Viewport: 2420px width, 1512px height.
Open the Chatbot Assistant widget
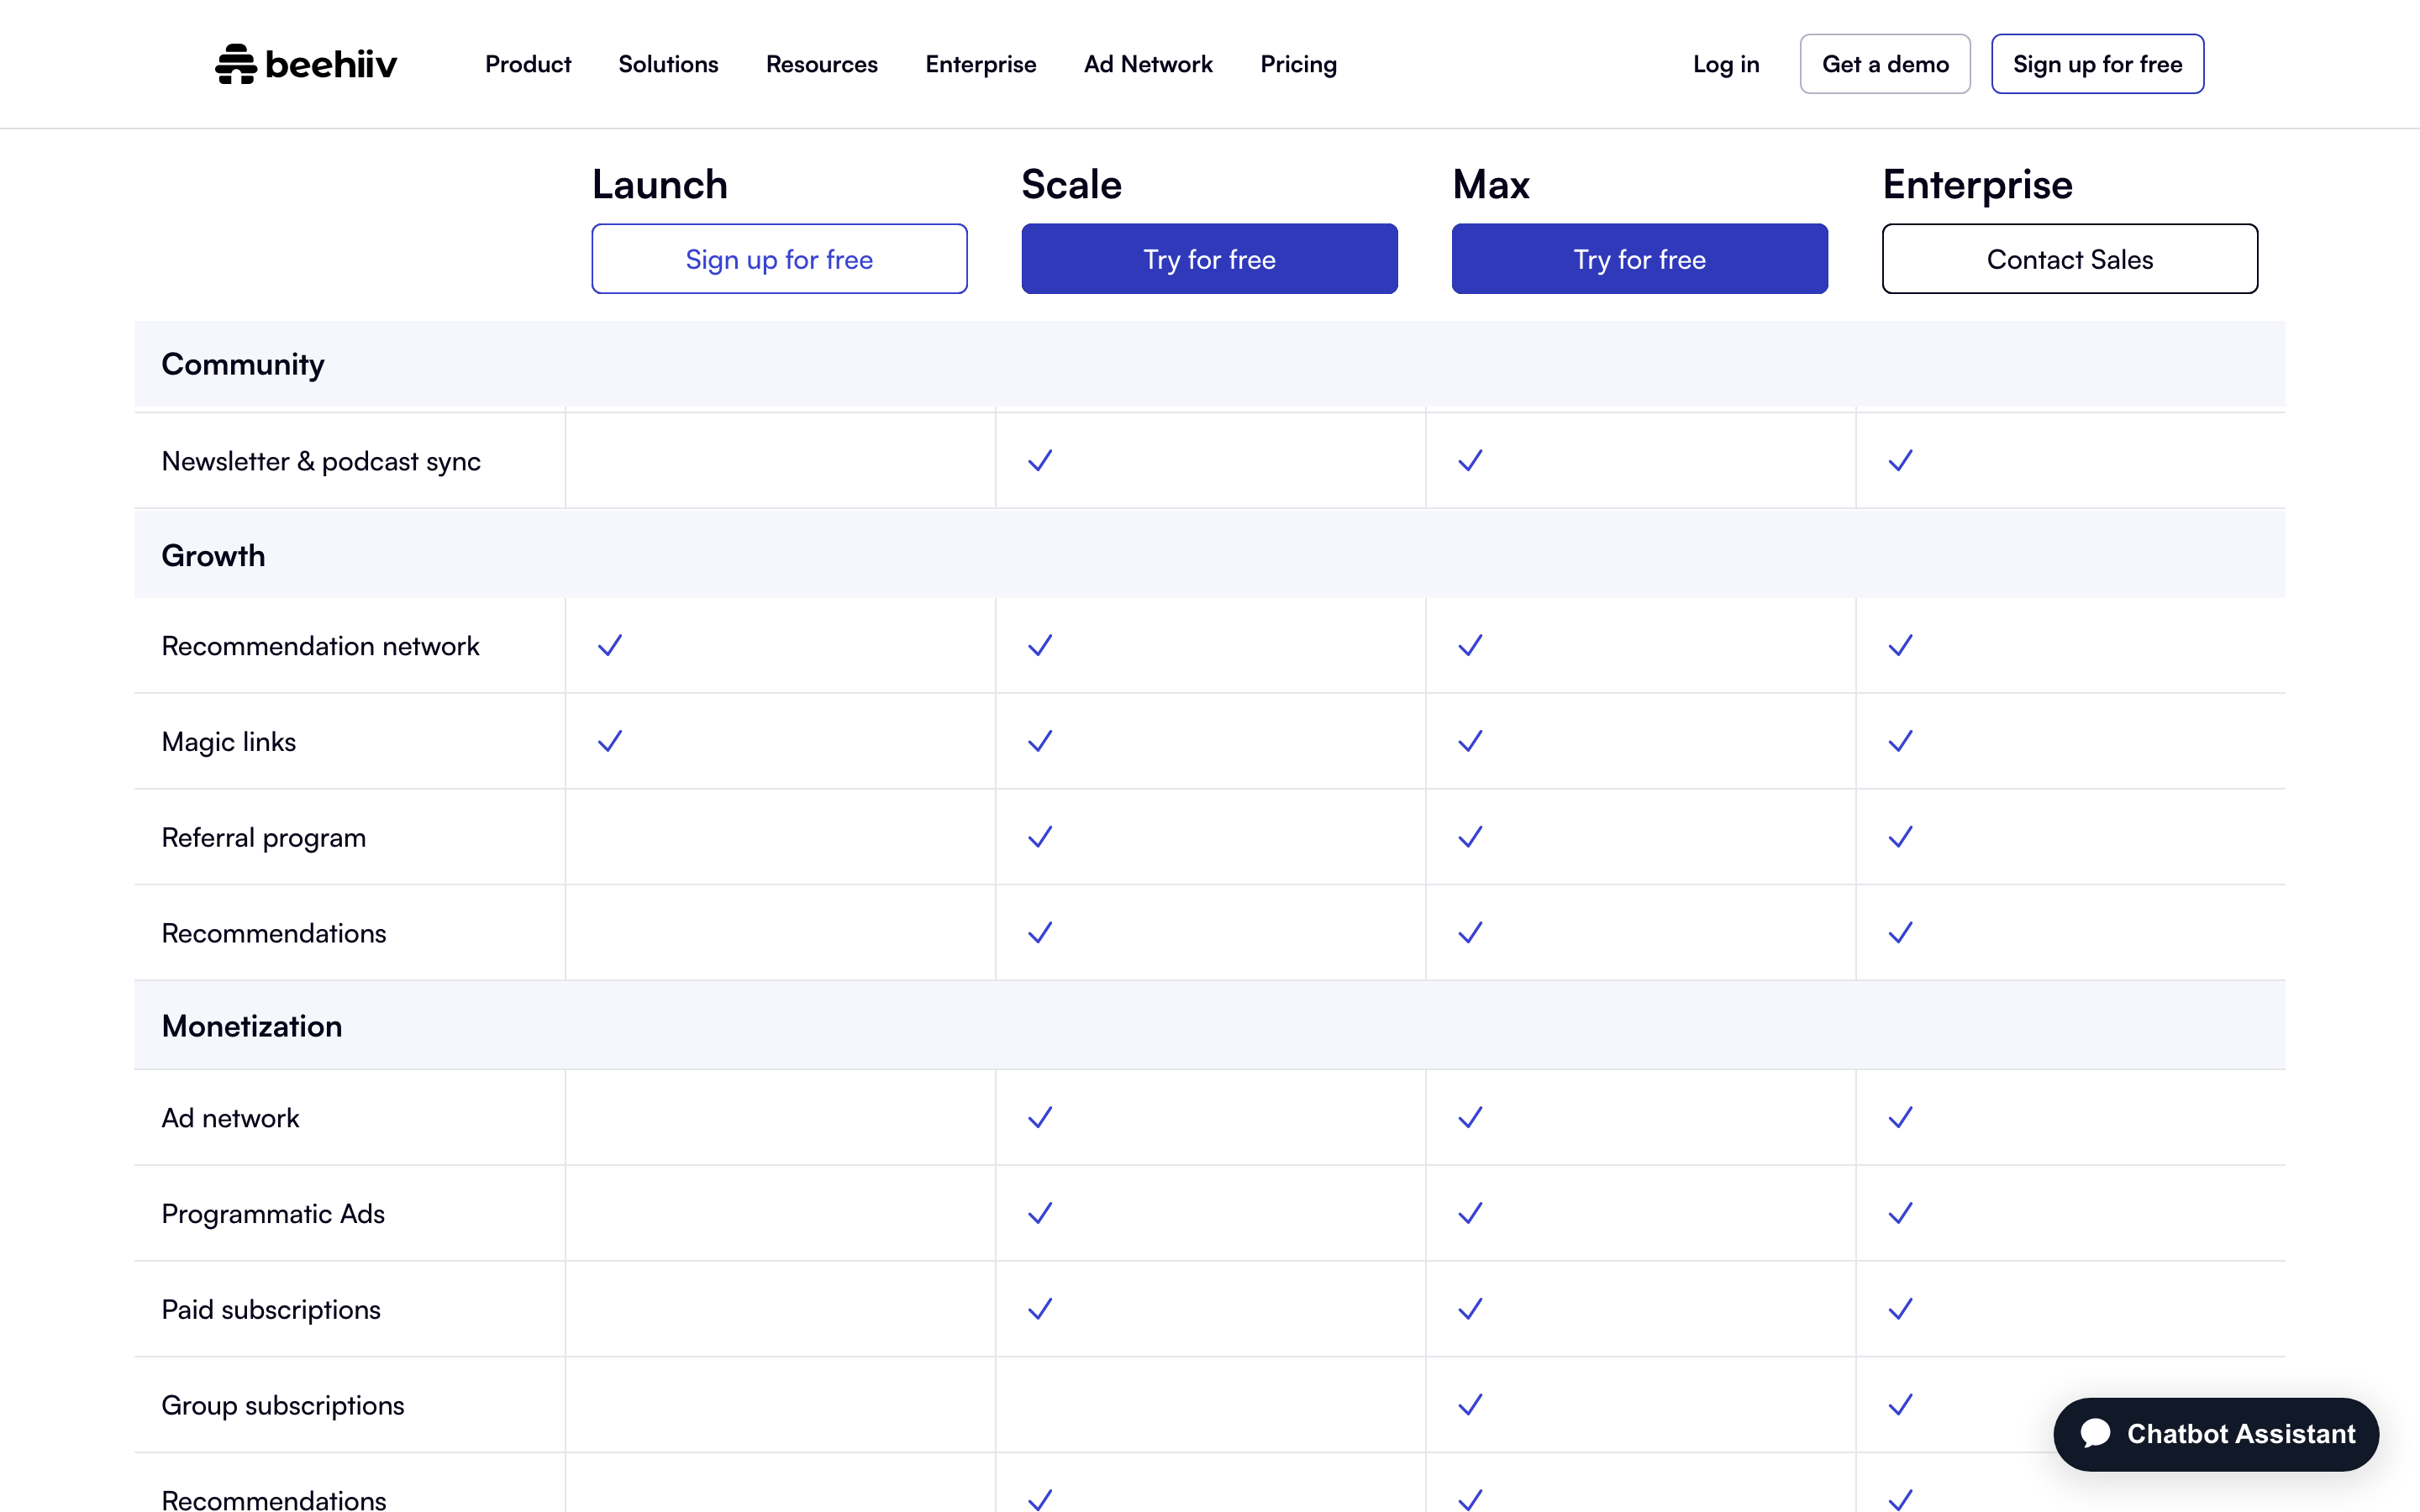pyautogui.click(x=2216, y=1434)
